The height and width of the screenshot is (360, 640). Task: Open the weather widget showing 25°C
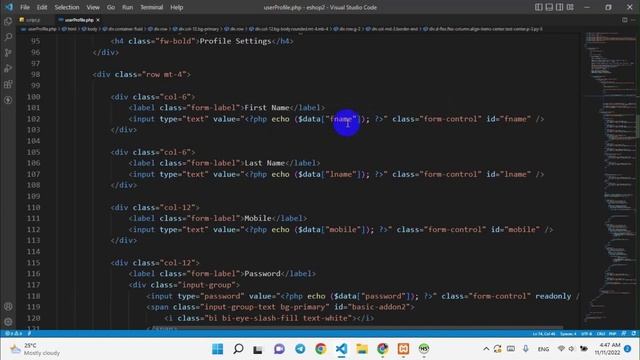tap(36, 349)
